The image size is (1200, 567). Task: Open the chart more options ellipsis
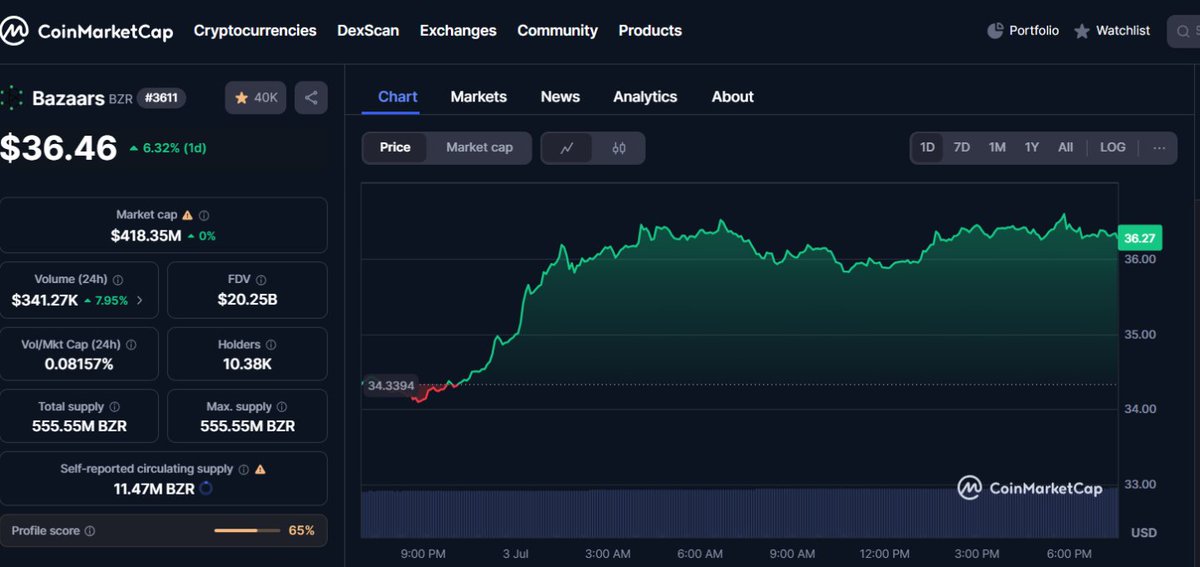1159,147
